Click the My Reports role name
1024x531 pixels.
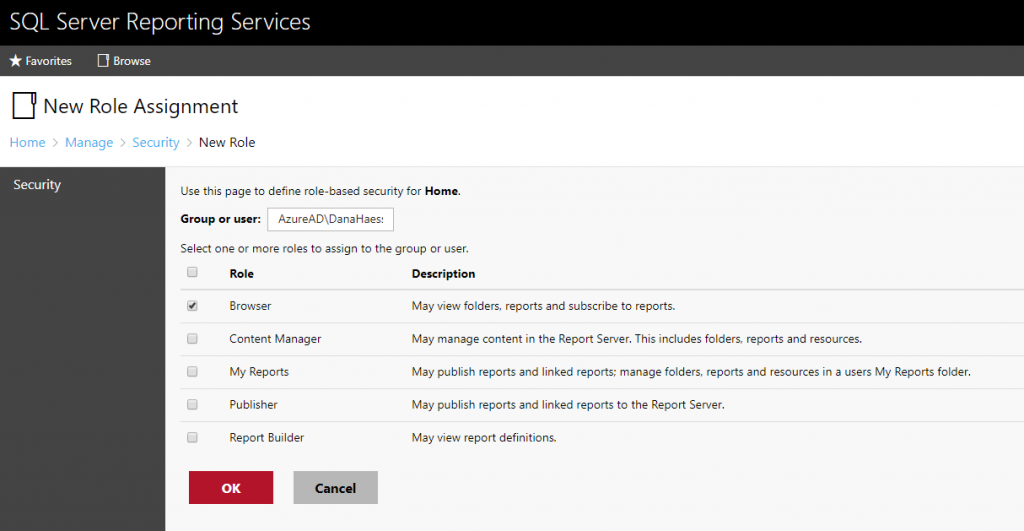point(259,372)
